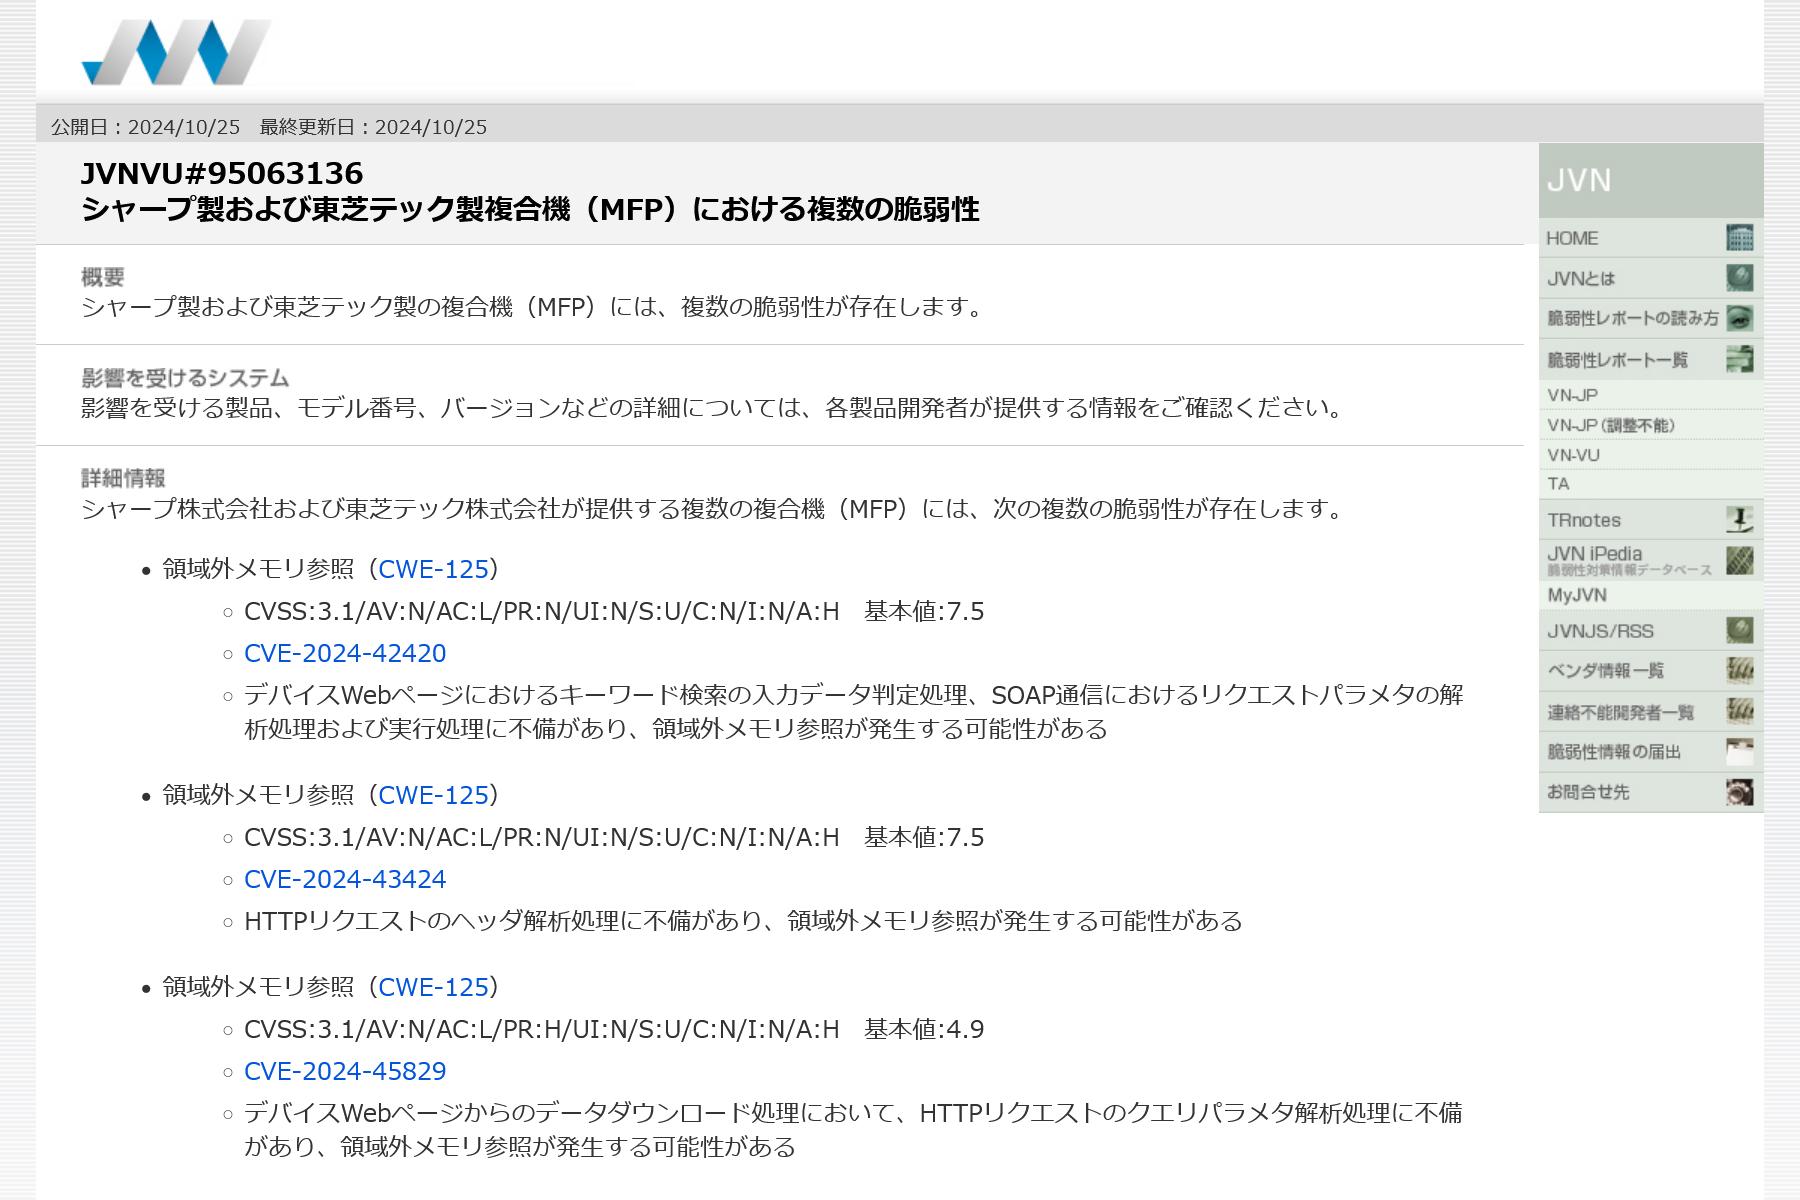Open 連絡不能開発者一覧 menu item
This screenshot has height=1200, width=1800.
(1651, 712)
